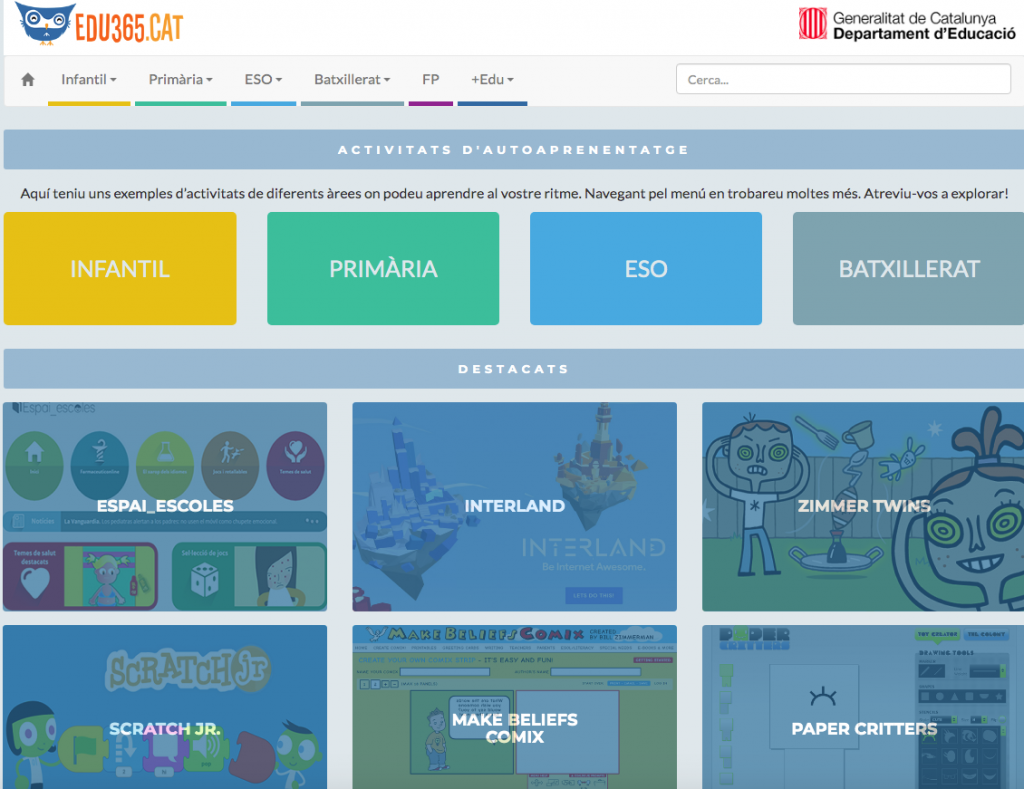
Task: Open the Zimmer Twins thumbnail
Action: pos(863,506)
